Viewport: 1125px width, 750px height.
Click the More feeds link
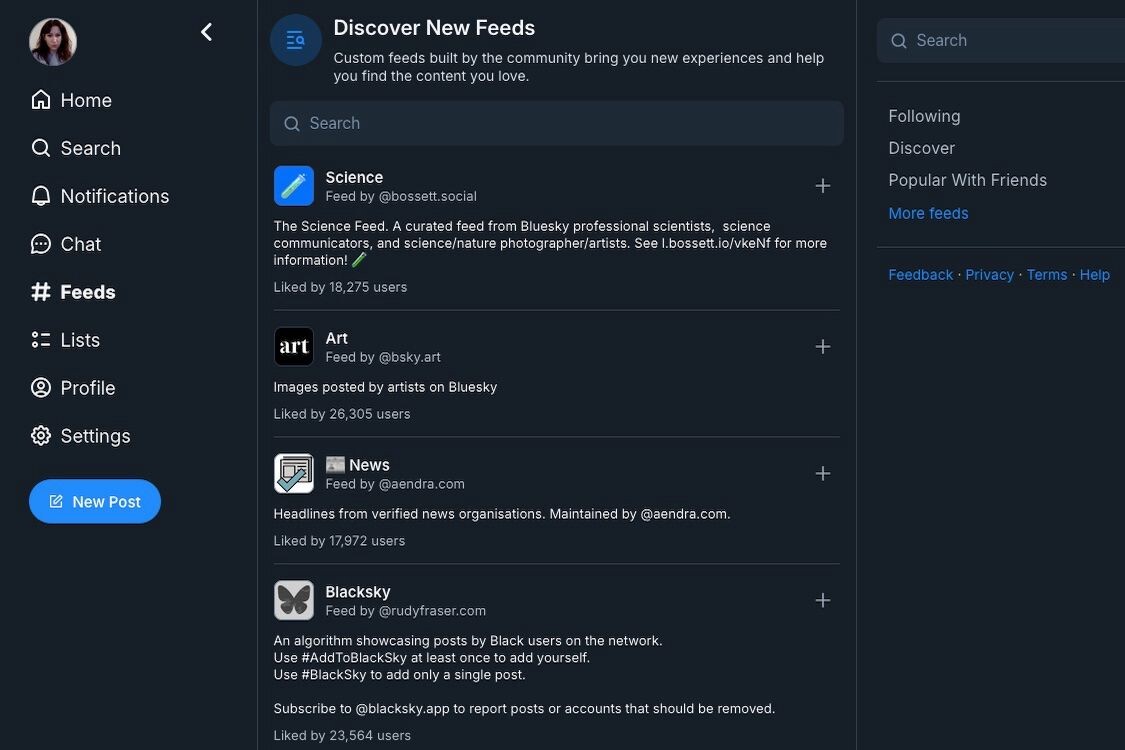pyautogui.click(x=928, y=213)
